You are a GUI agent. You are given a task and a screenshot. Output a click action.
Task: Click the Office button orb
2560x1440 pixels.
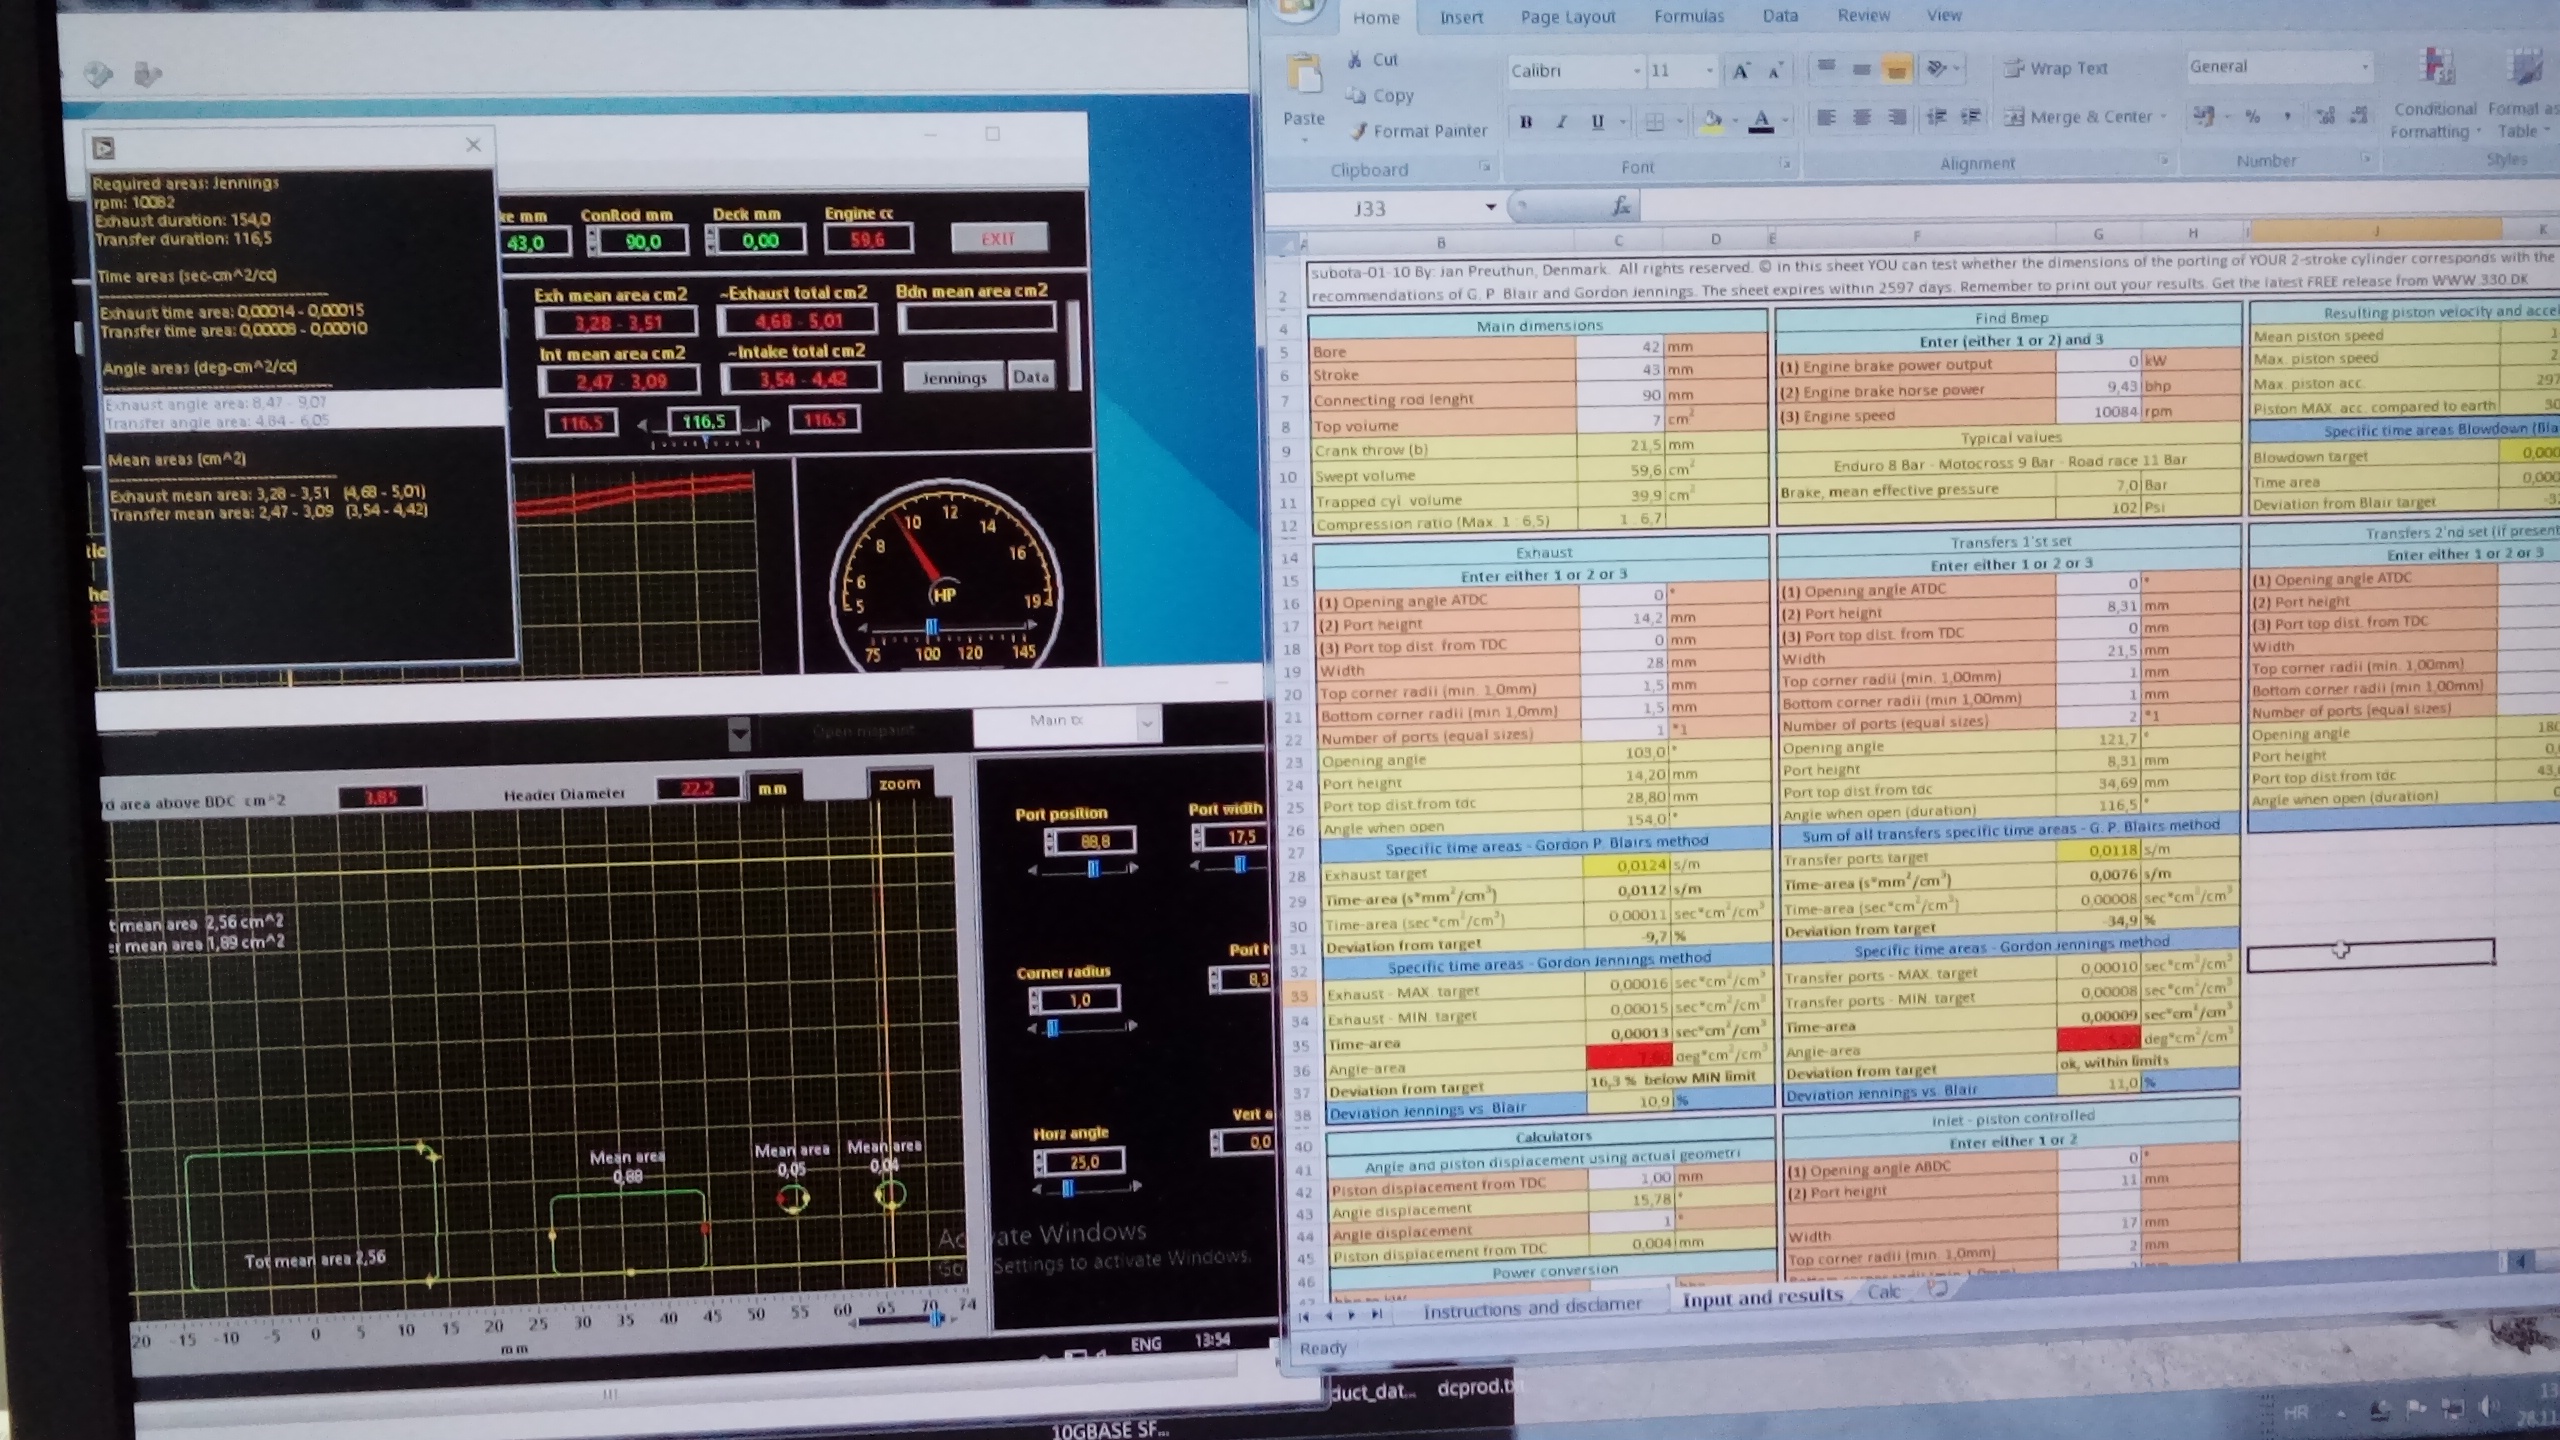pos(1297,8)
